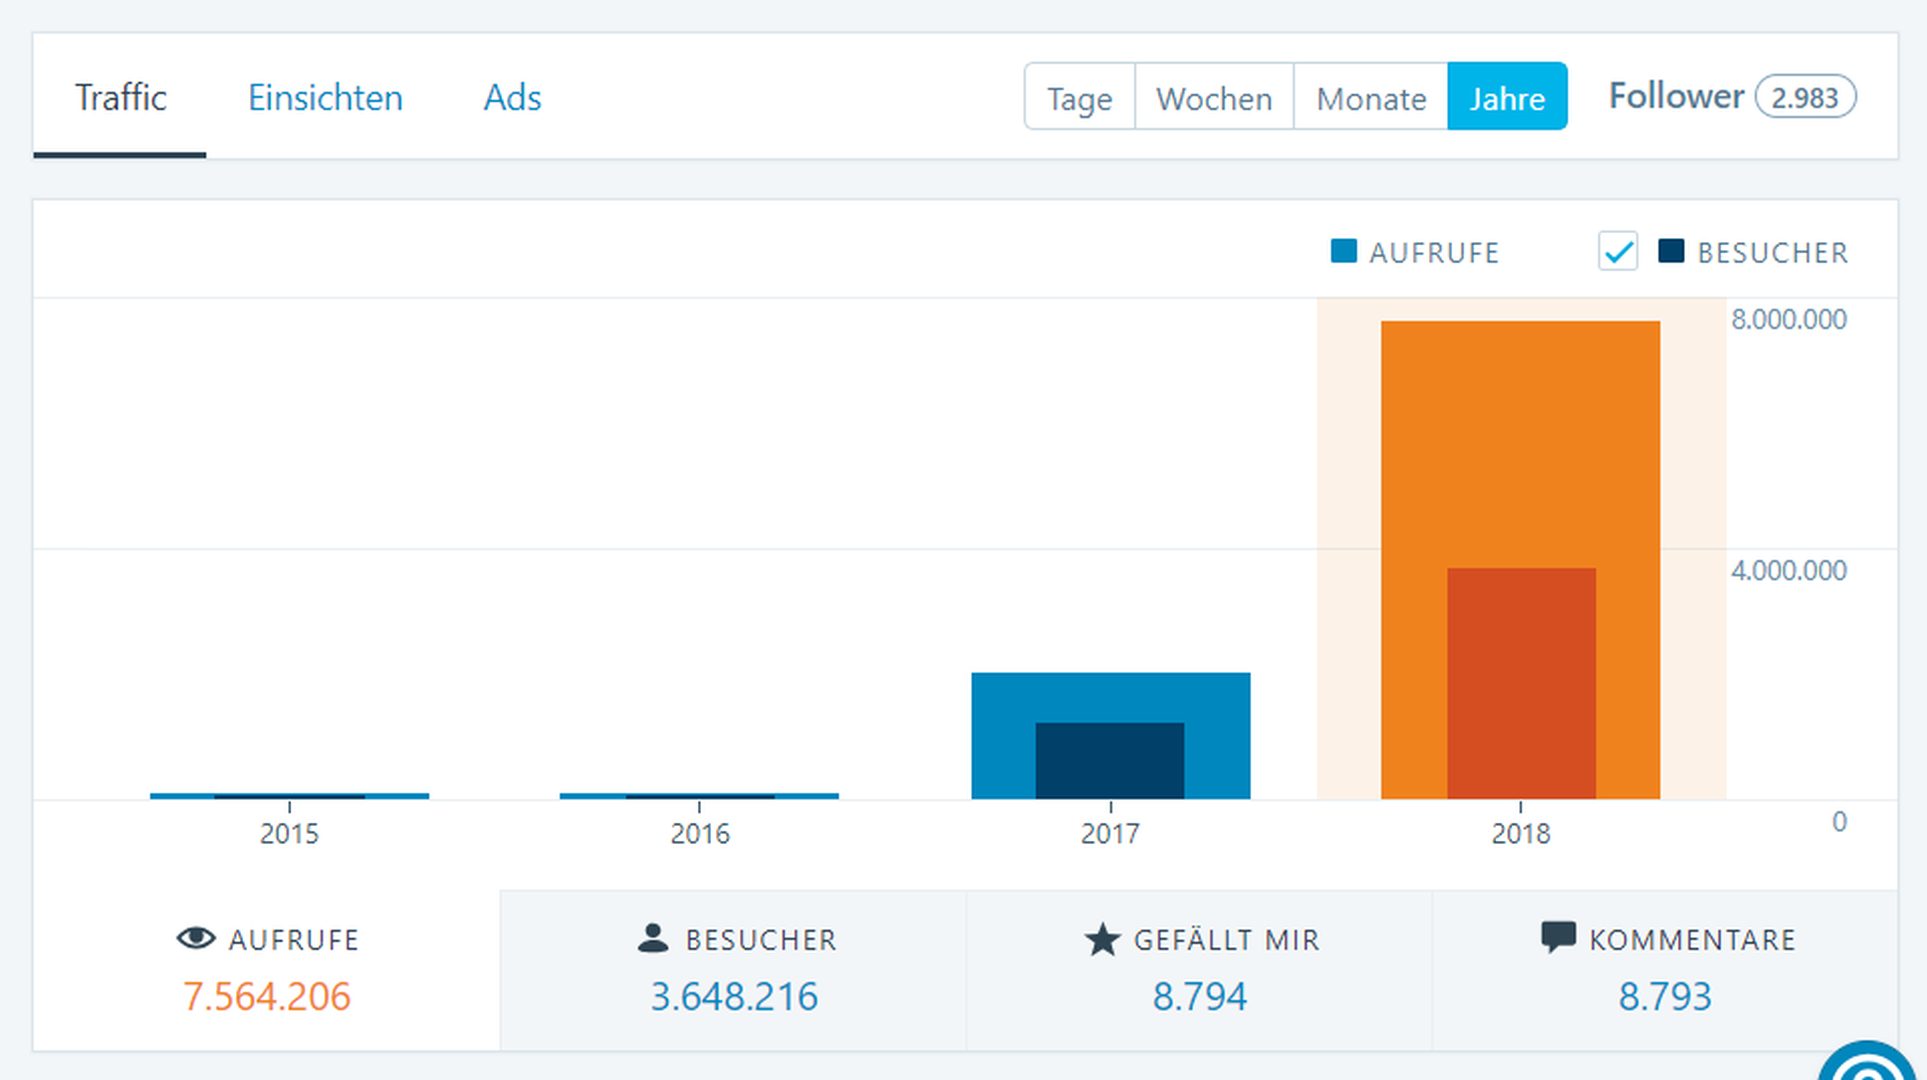1927x1080 pixels.
Task: Toggle the Besucher checkbox in the legend
Action: 1618,251
